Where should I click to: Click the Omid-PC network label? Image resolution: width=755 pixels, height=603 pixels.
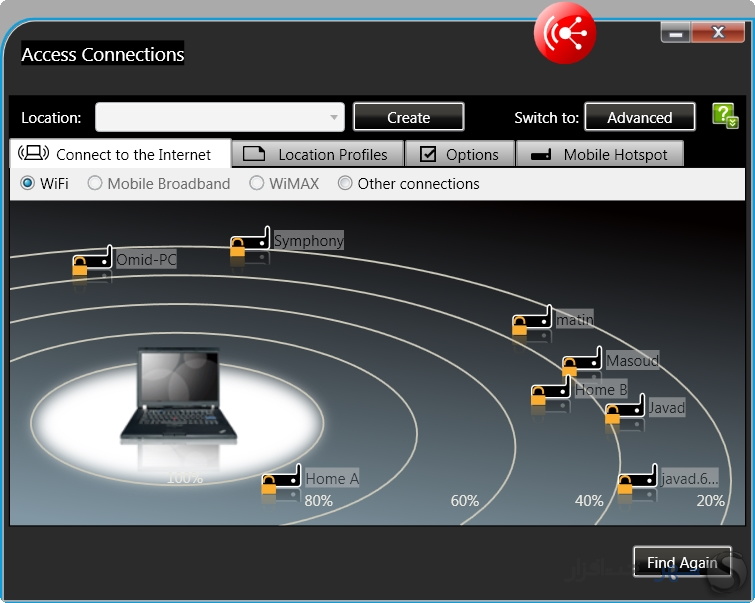[146, 260]
